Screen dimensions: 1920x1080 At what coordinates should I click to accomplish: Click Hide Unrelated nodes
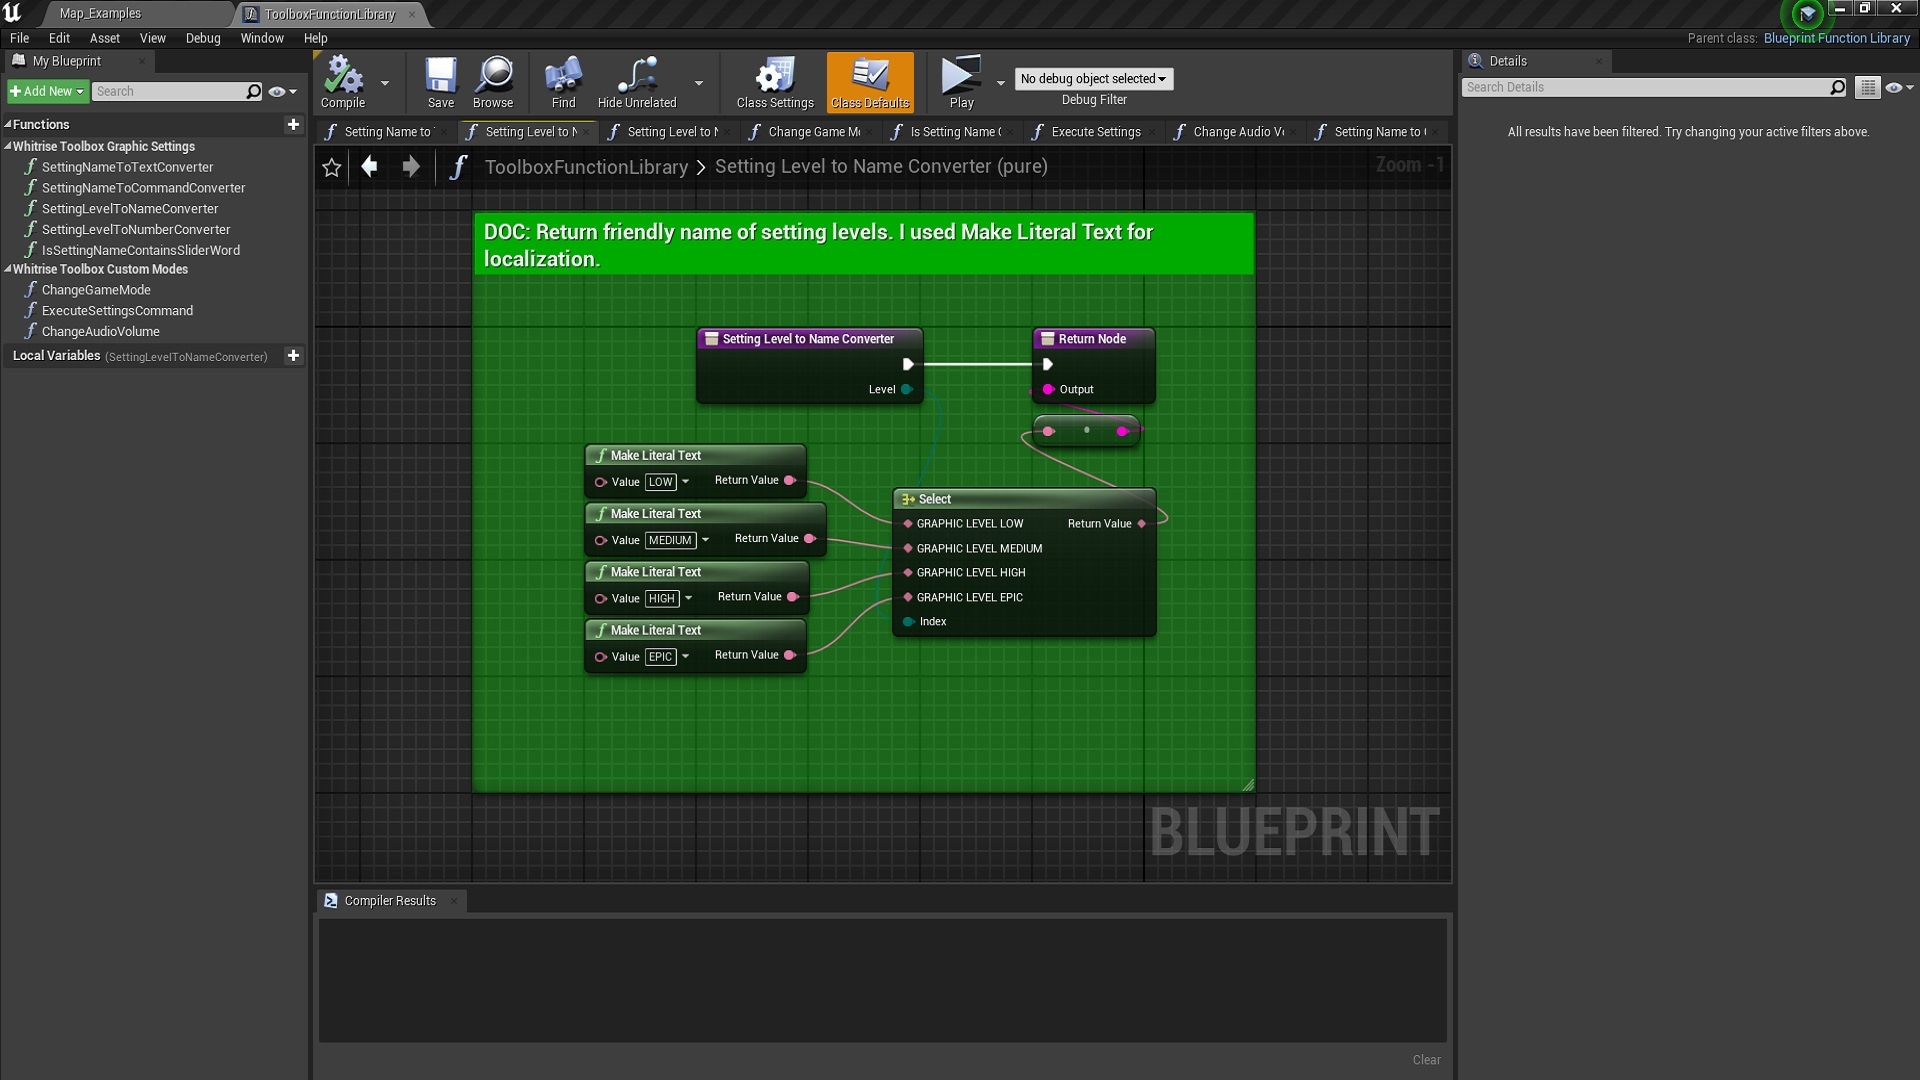[635, 82]
